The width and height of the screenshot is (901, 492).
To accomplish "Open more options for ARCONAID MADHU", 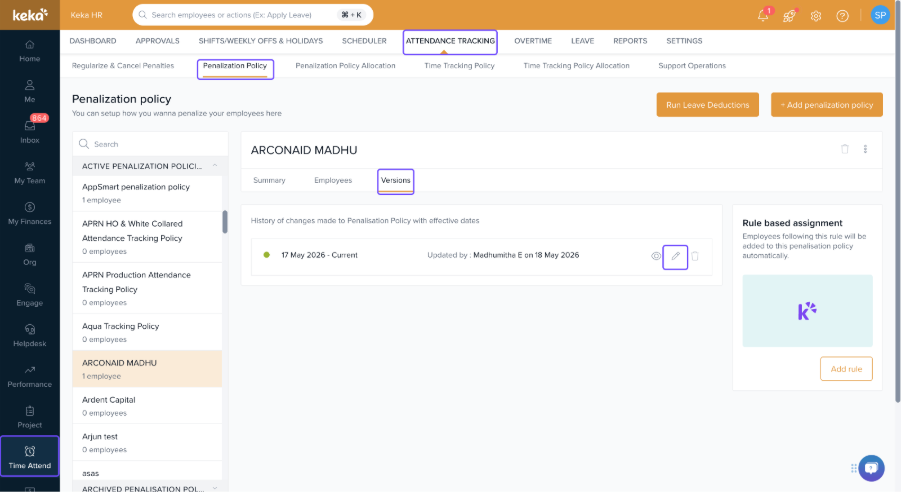I will point(865,149).
